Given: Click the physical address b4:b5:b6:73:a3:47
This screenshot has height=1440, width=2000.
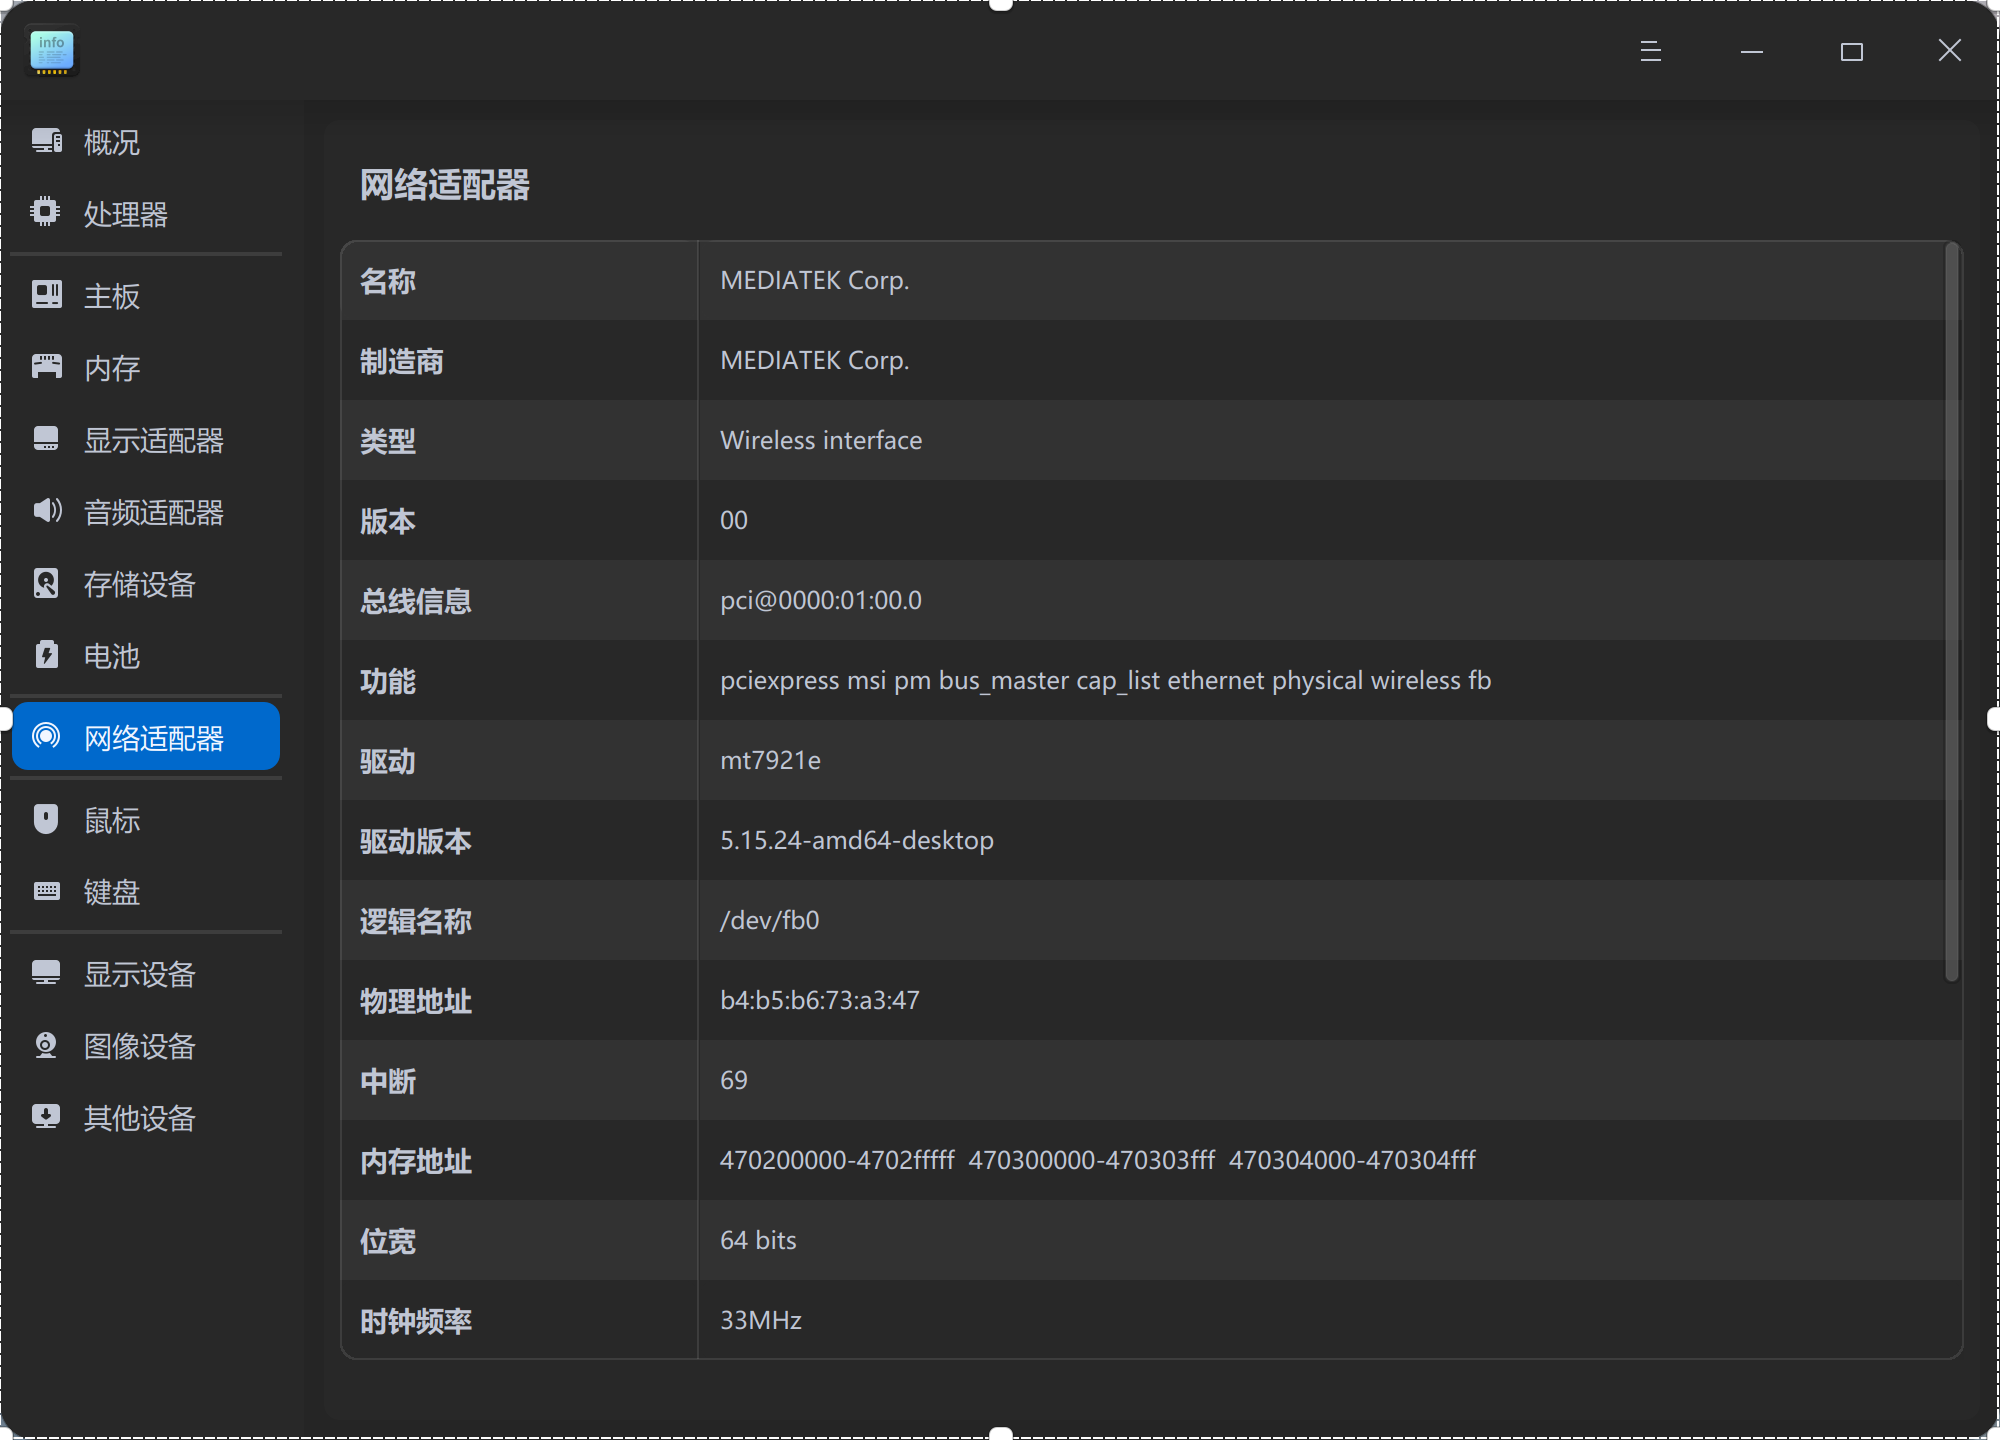Looking at the screenshot, I should pos(820,1000).
